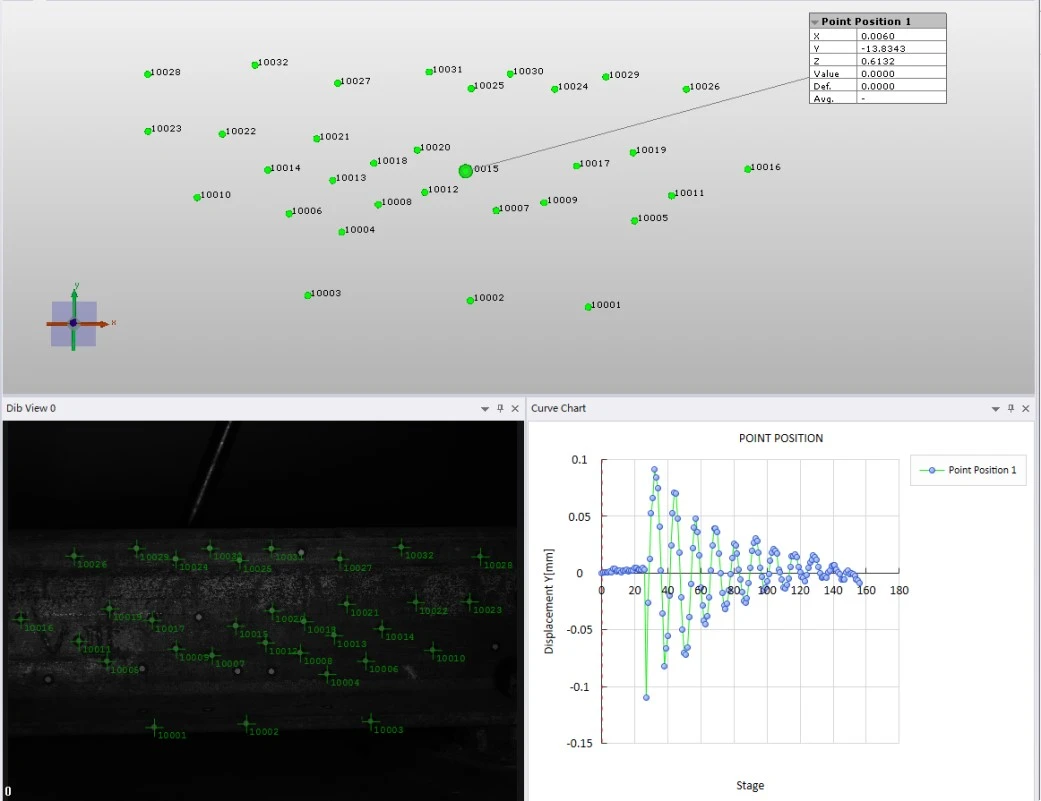Select point 10018 in the 3D view
Screen dimensions: 1041x801
click(374, 163)
